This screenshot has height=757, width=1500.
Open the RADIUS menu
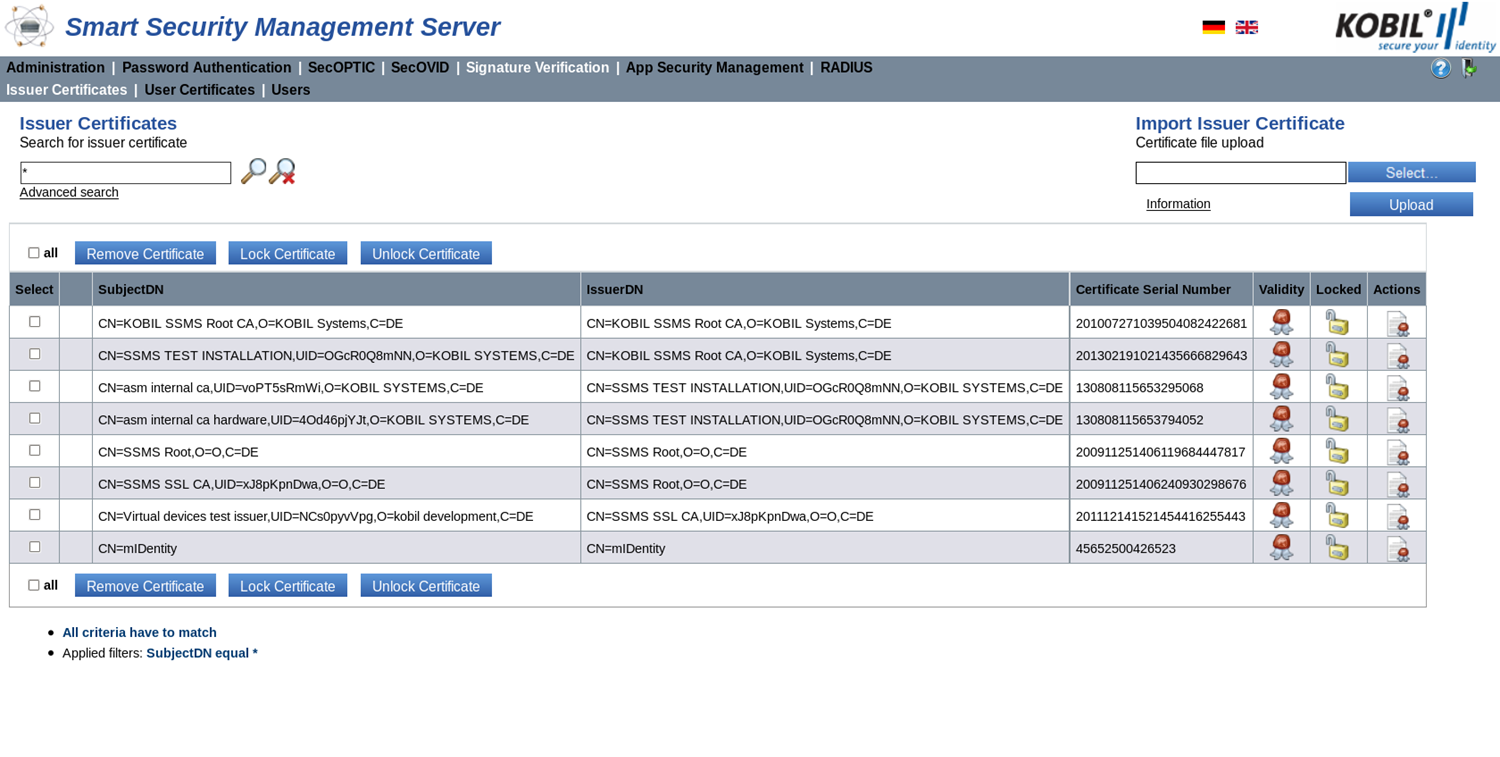click(846, 68)
